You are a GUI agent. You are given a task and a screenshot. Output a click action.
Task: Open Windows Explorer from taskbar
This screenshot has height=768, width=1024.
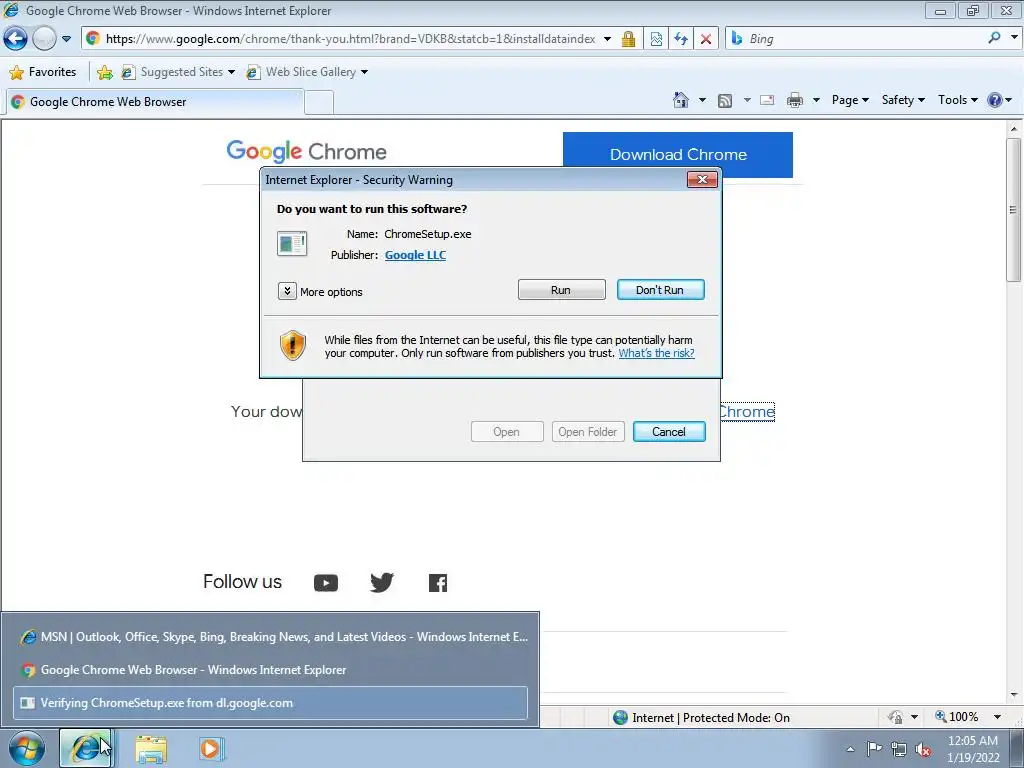(151, 749)
